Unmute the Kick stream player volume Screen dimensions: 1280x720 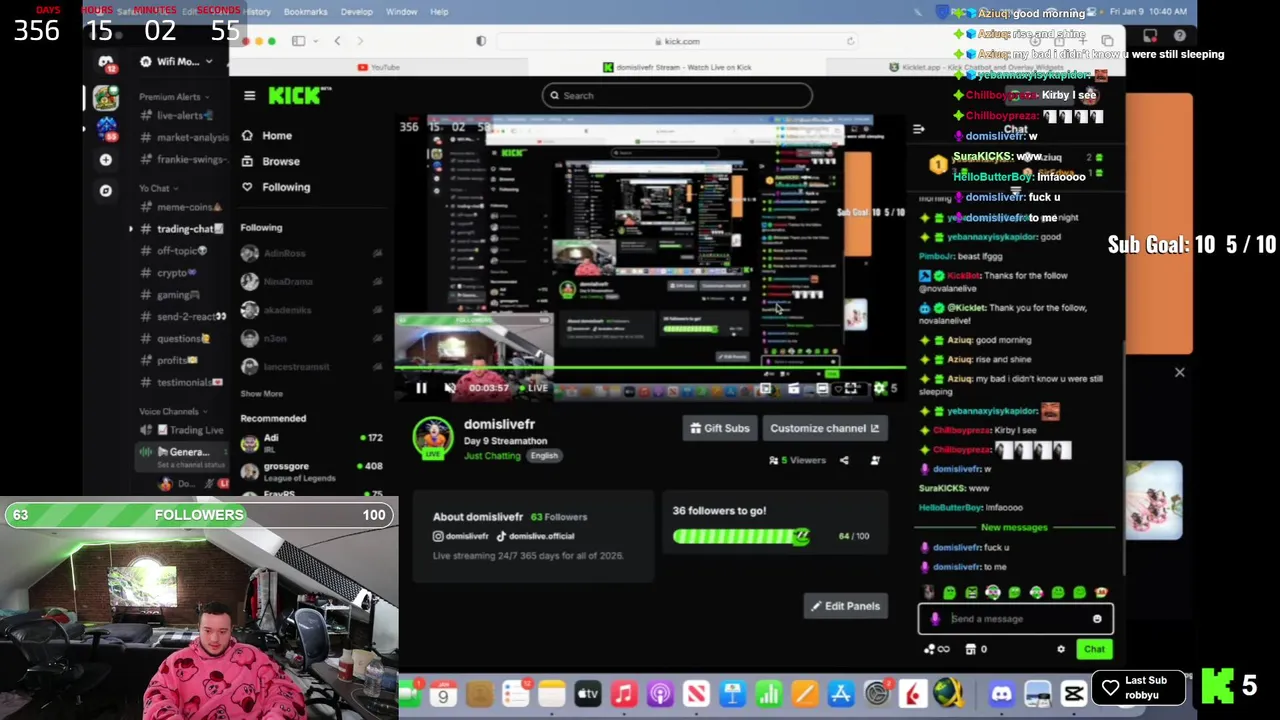point(450,388)
